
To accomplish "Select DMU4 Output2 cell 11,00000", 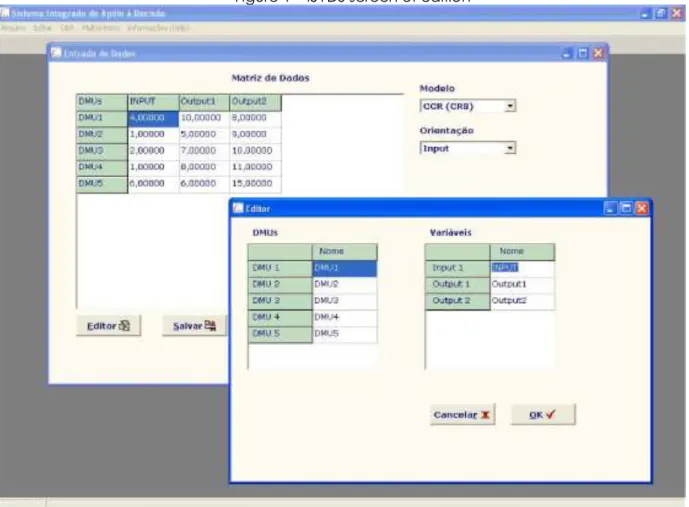I will tap(255, 167).
